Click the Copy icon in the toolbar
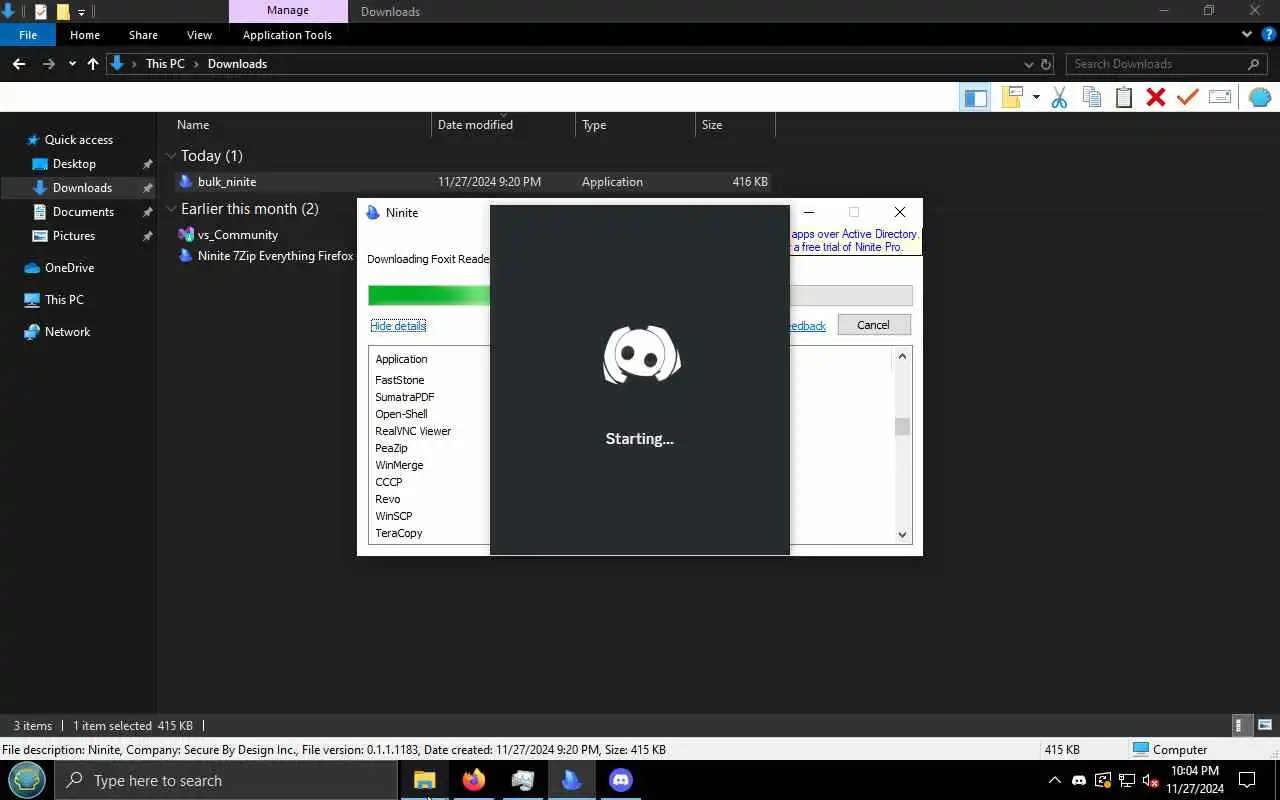 (1092, 97)
